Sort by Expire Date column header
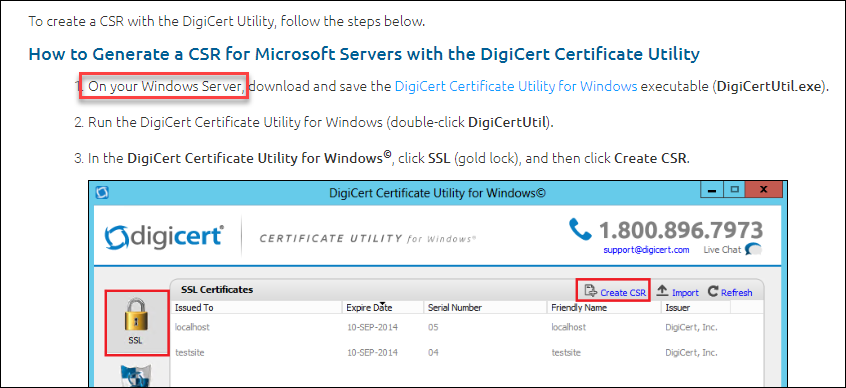Viewport: 846px width, 388px height. [x=384, y=308]
